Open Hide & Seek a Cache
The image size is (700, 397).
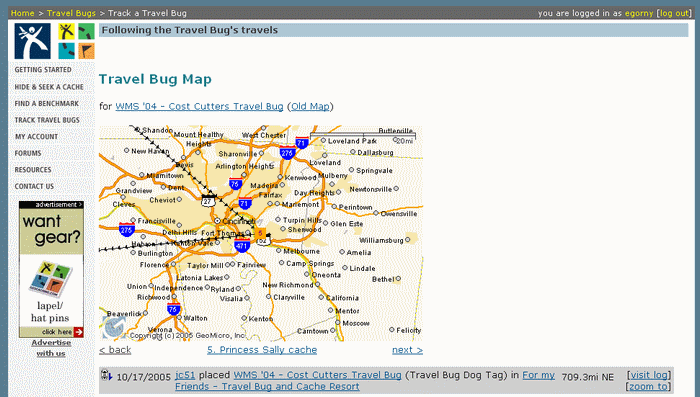[x=49, y=87]
